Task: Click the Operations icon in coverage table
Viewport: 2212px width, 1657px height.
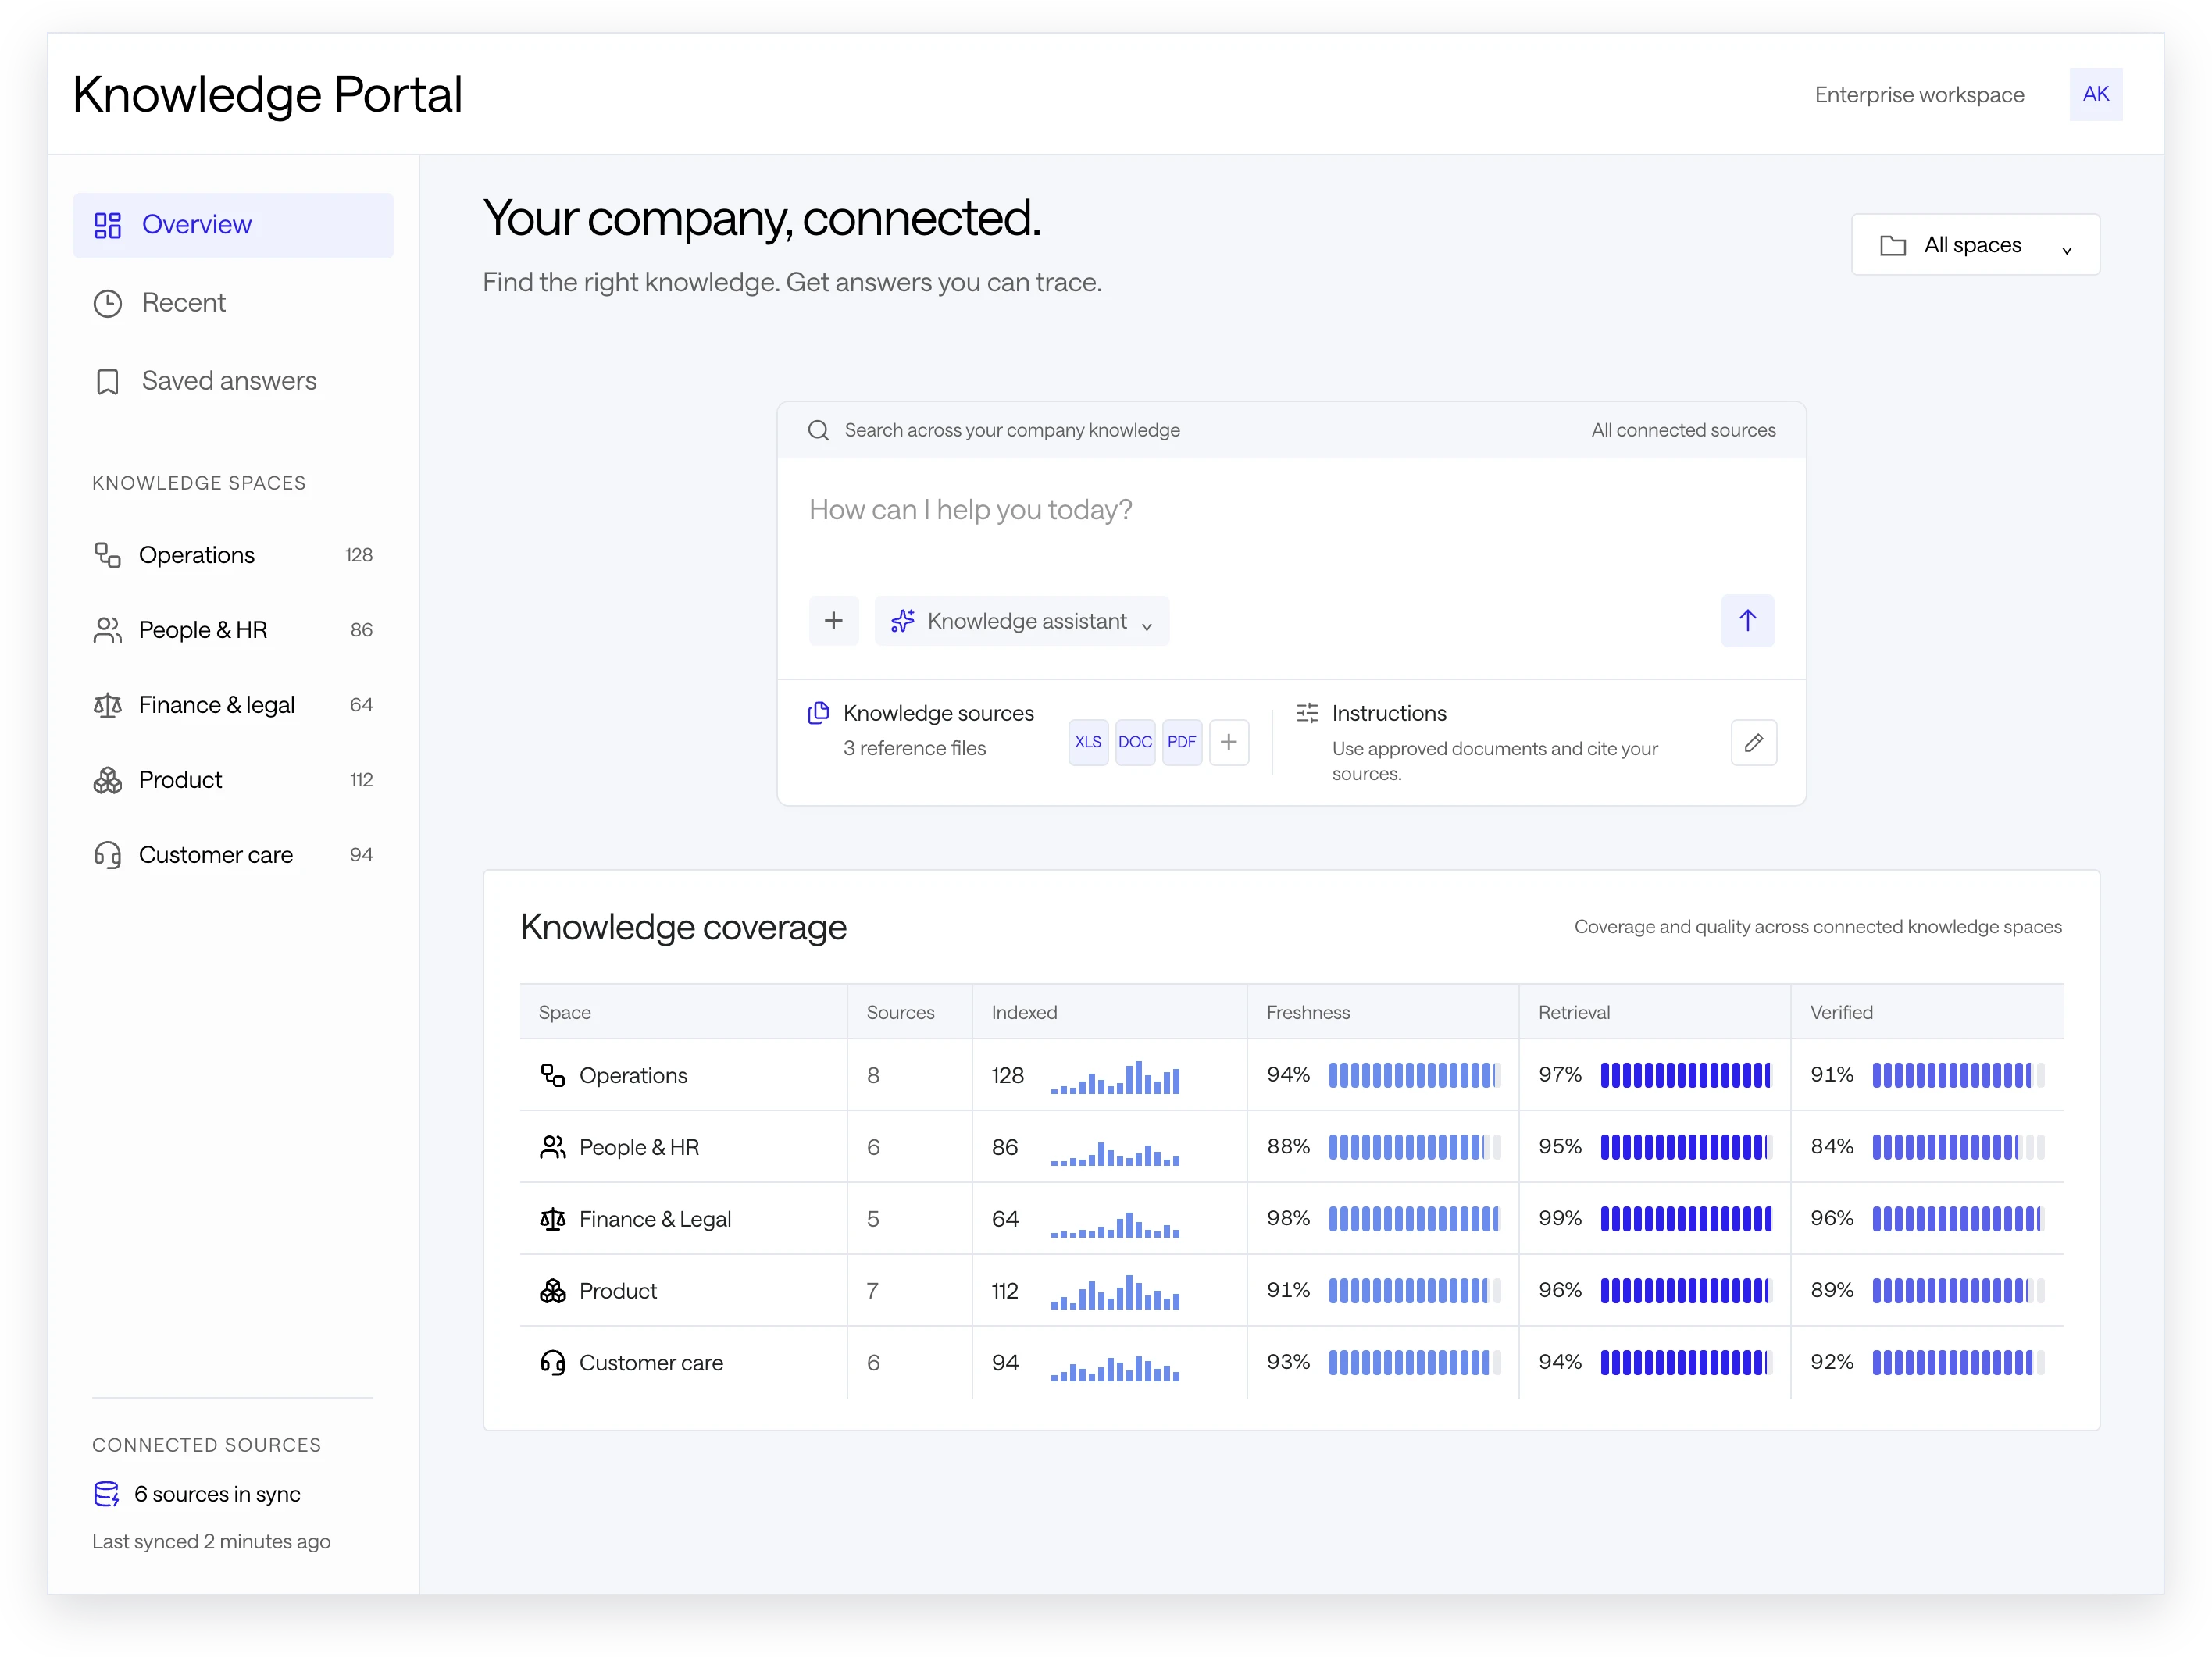Action: (x=553, y=1075)
